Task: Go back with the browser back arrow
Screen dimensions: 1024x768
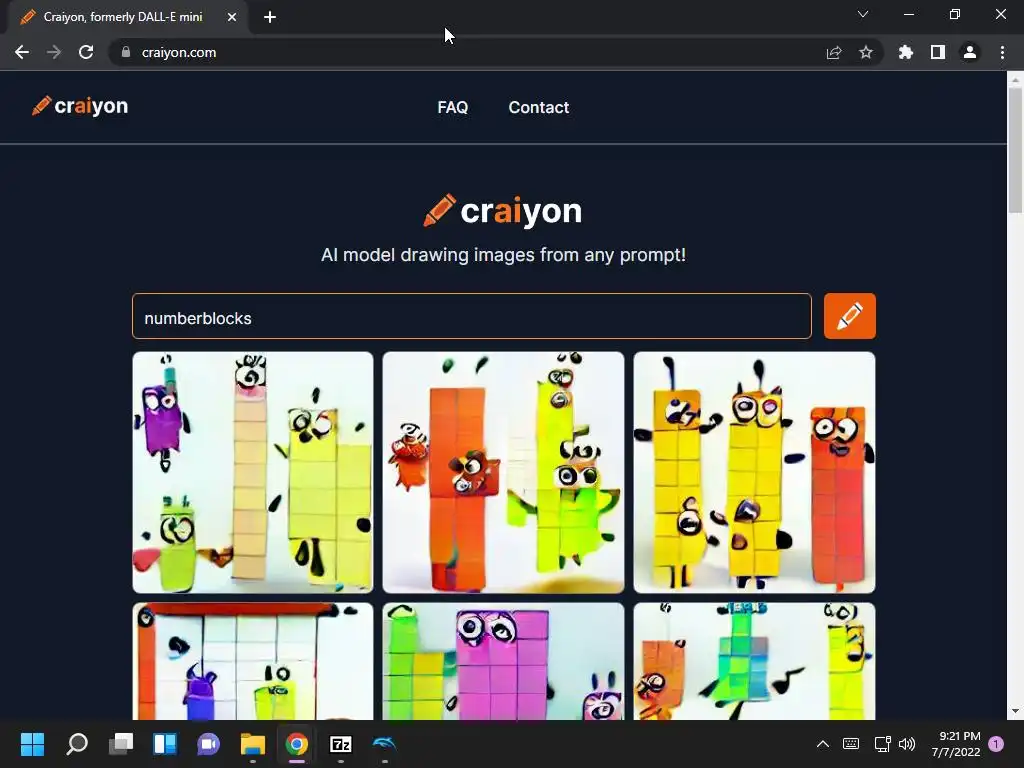Action: (22, 52)
